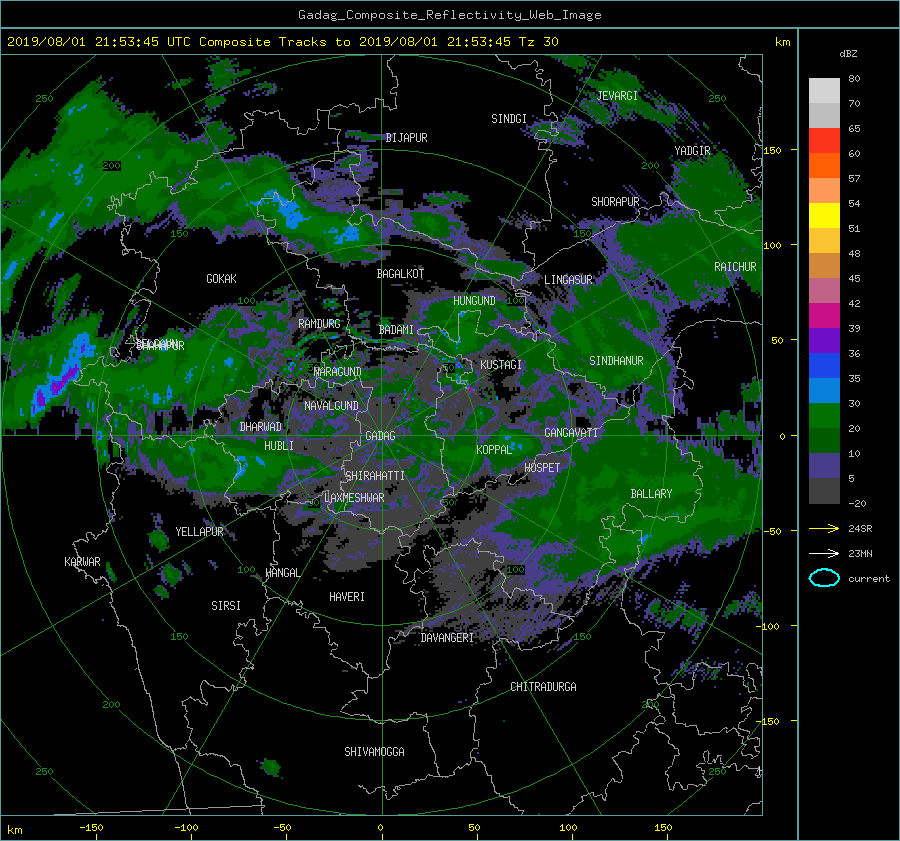Select the green 30 dBZ color swatch
900x841 pixels.
pyautogui.click(x=824, y=415)
